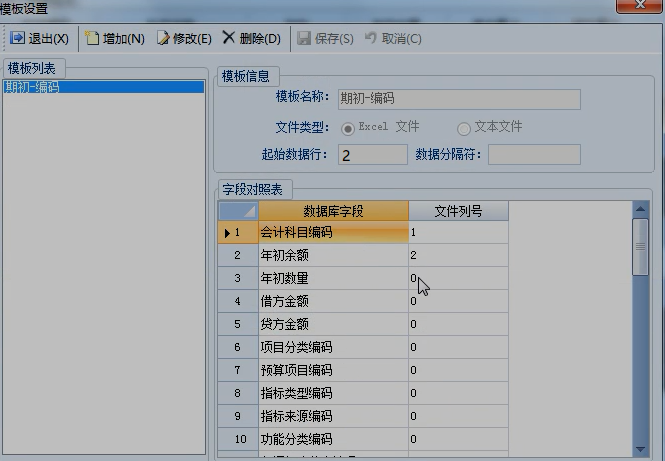Click the 模板名称 input field
This screenshot has height=461, width=665.
click(x=459, y=99)
